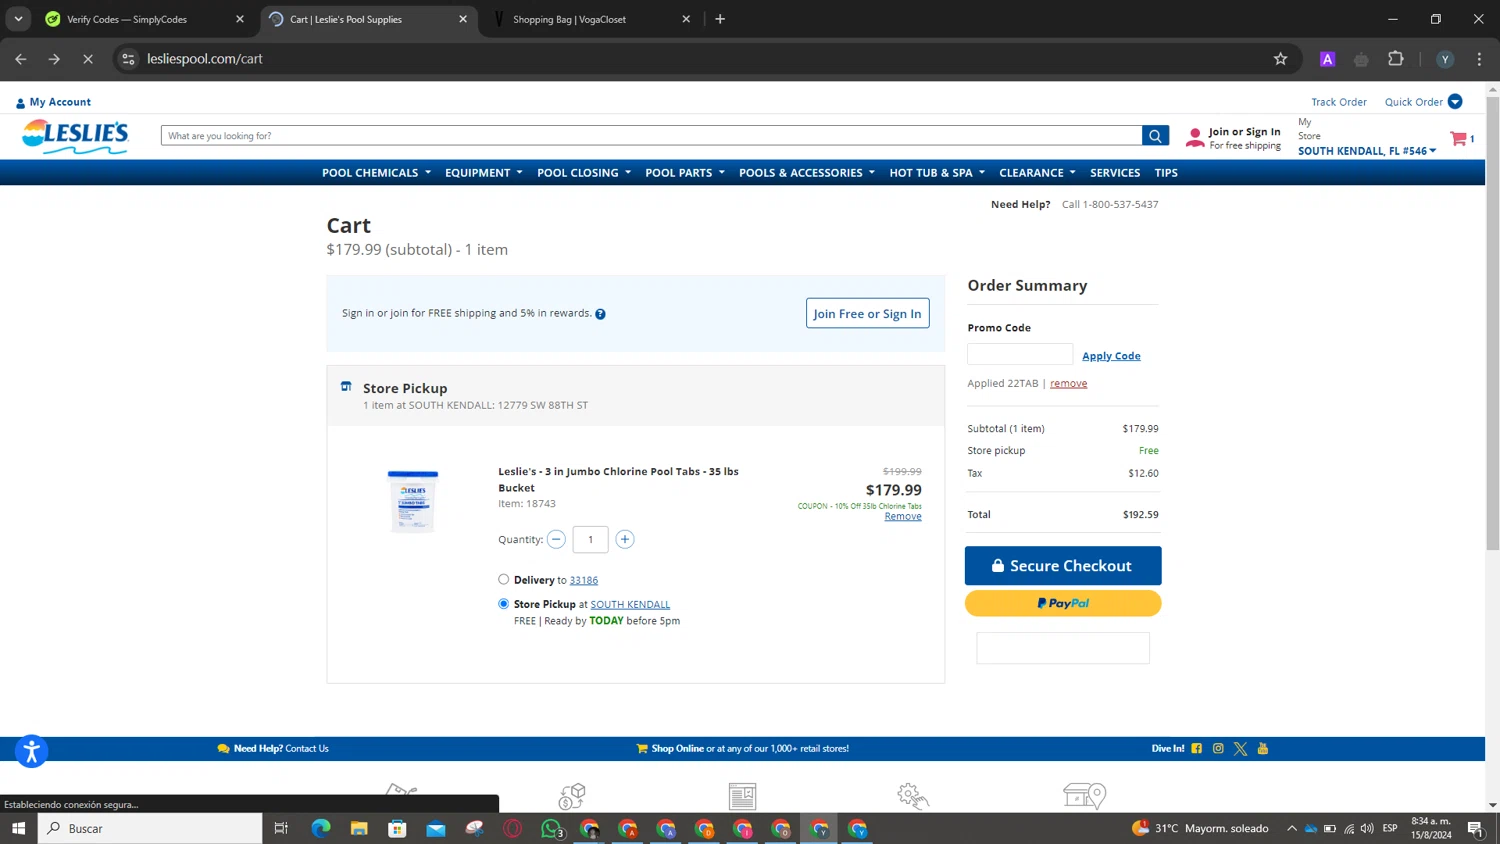Open Leslie's YouTube icon
This screenshot has width=1500, height=844.
1263,749
